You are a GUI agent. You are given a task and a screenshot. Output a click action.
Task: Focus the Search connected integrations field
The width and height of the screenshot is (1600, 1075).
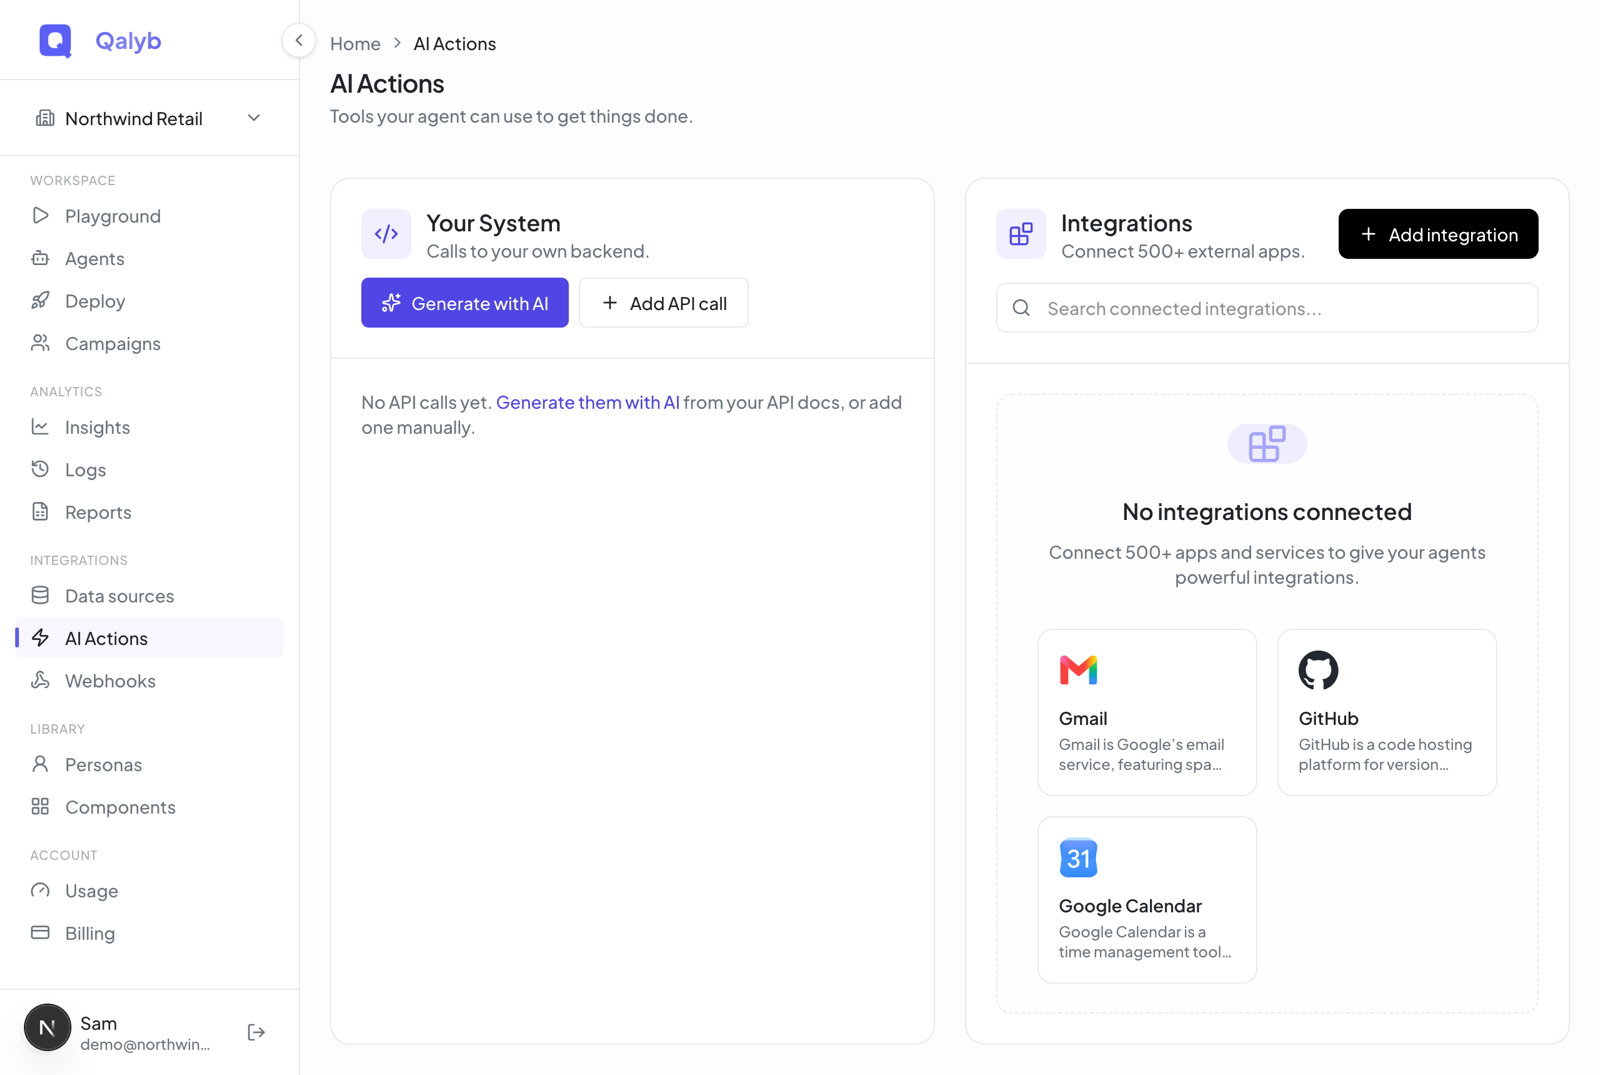coord(1267,308)
